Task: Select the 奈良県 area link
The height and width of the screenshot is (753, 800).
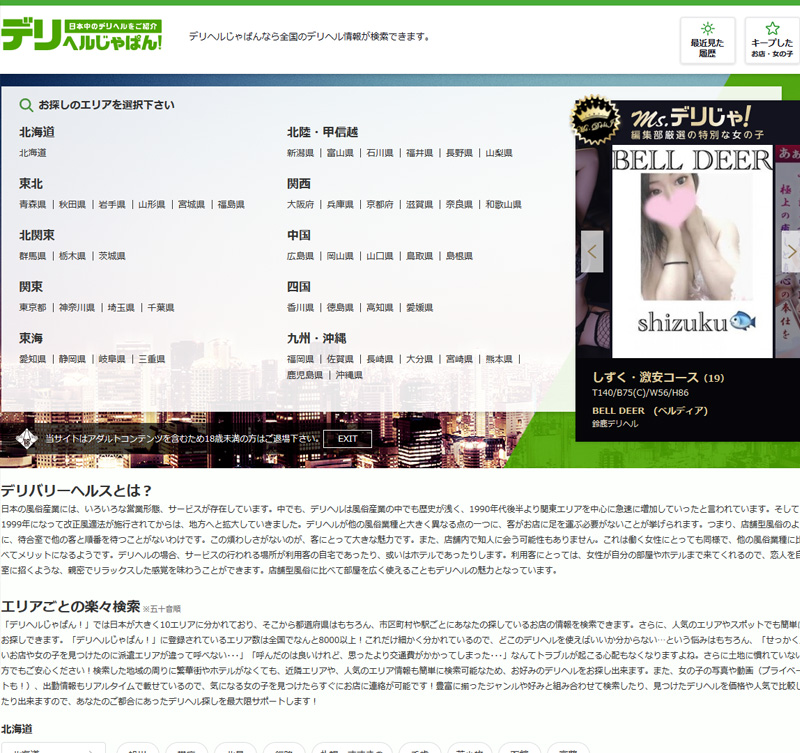Action: (x=460, y=205)
